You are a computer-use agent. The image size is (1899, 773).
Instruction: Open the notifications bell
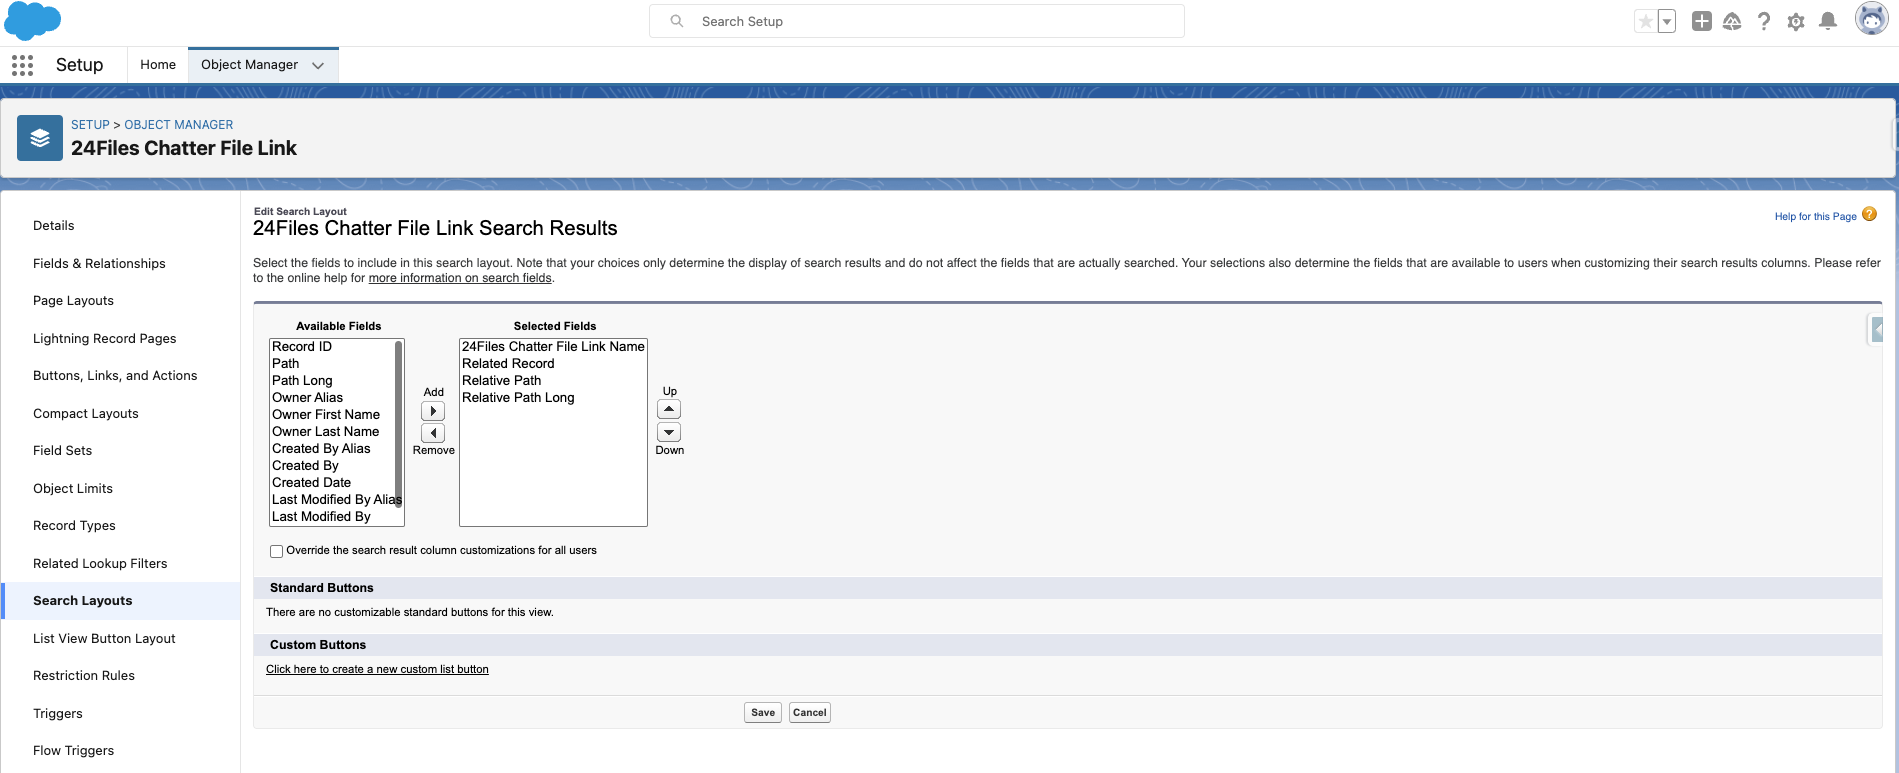click(1828, 21)
